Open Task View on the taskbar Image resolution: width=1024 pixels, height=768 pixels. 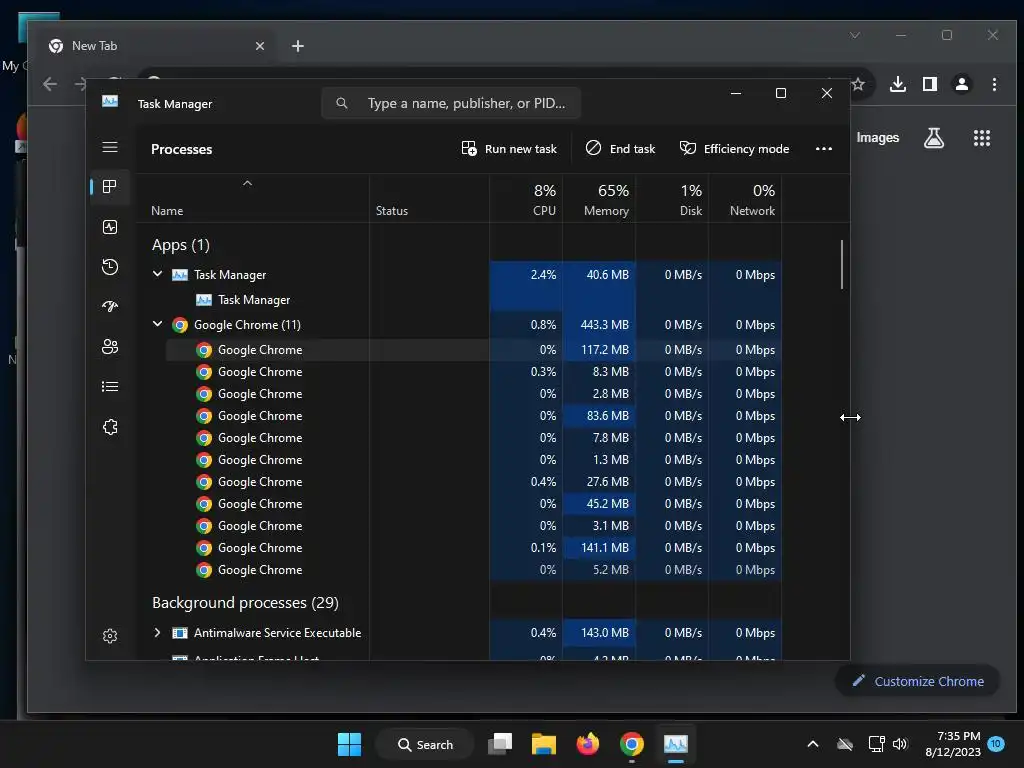coord(500,744)
